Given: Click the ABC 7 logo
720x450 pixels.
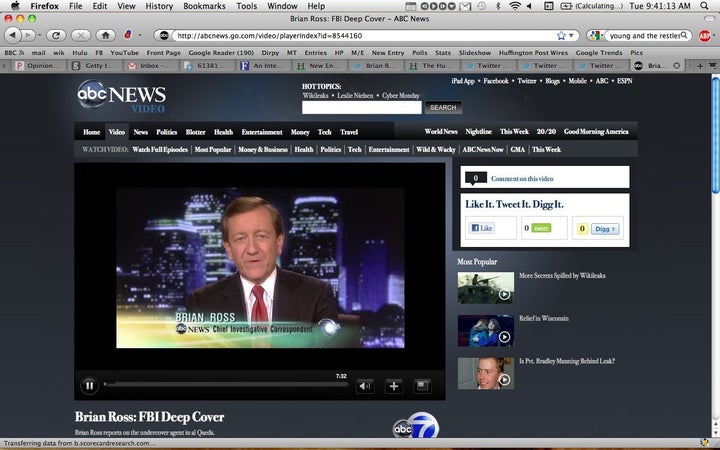Looking at the screenshot, I should click(416, 426).
